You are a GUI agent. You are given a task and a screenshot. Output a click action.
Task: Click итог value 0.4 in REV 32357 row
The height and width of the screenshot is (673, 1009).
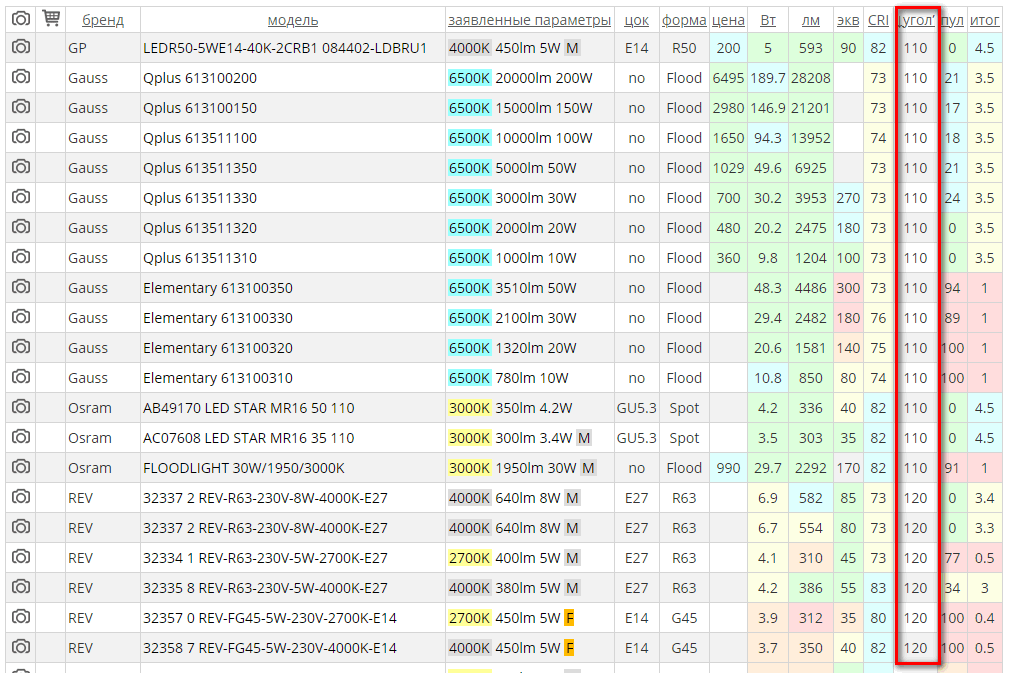[985, 618]
